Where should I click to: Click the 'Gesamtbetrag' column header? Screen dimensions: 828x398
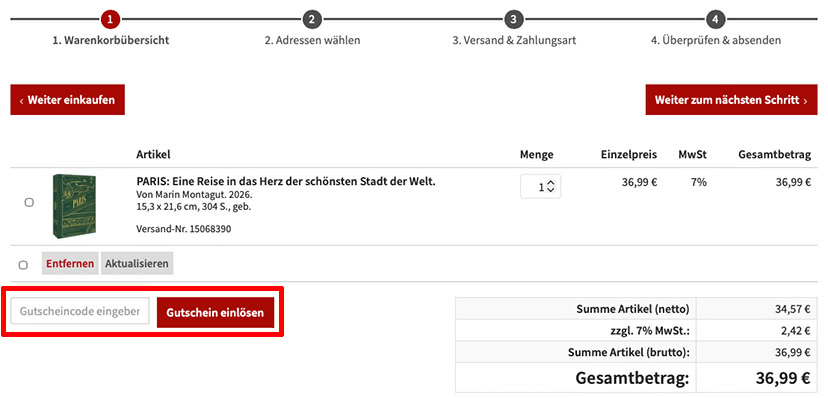(774, 155)
